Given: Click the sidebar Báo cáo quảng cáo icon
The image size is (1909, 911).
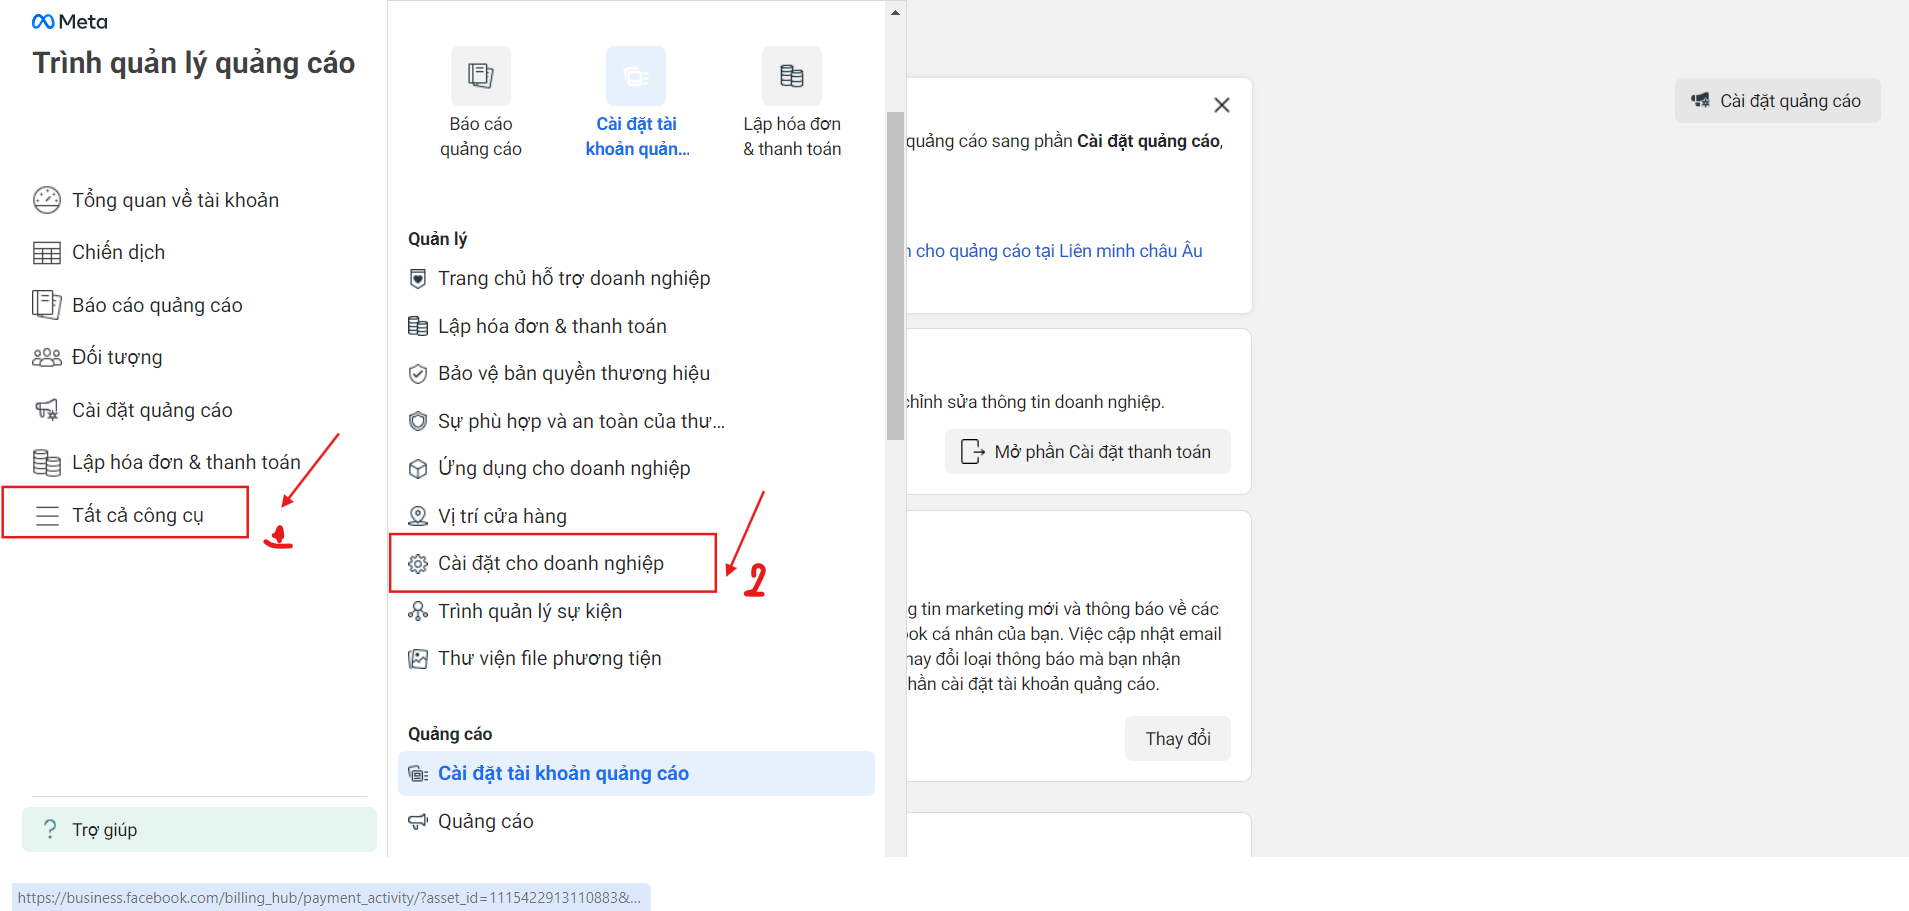Looking at the screenshot, I should 47,305.
